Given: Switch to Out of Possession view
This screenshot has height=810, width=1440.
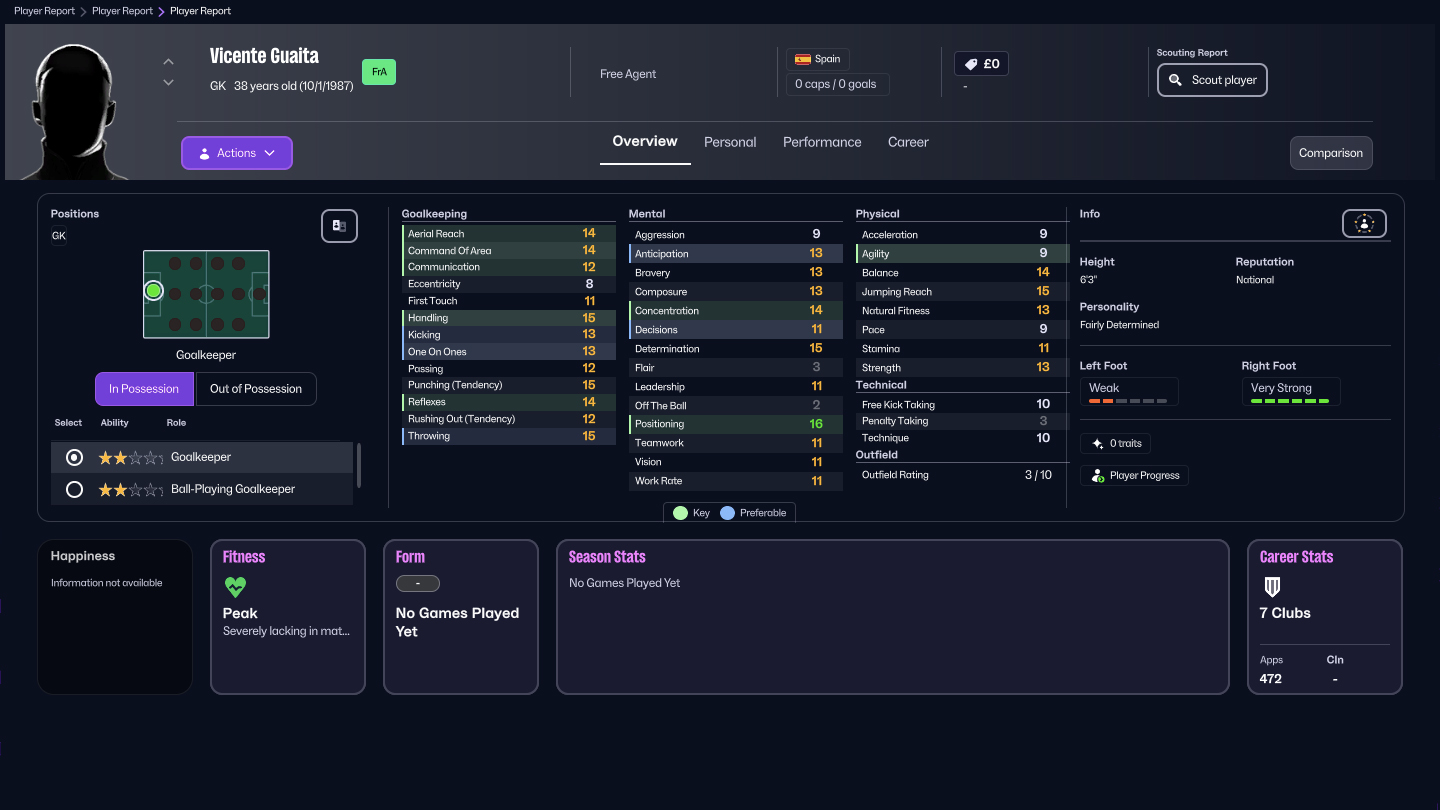Looking at the screenshot, I should coord(256,389).
